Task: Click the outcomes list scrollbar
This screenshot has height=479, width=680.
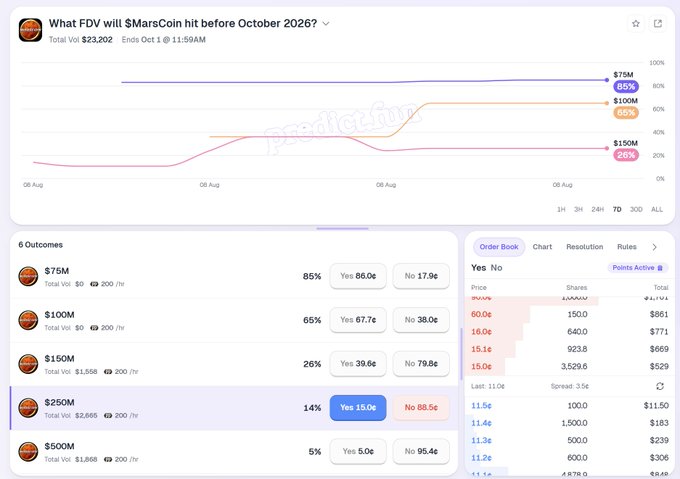Action: pos(461,353)
